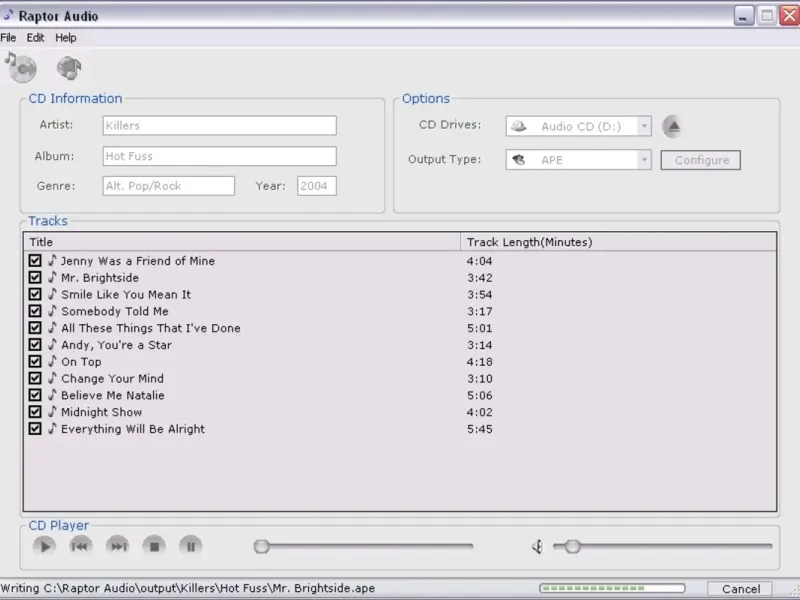Uncheck the Believe Me Natalie checkbox
The image size is (800, 600).
tap(35, 395)
